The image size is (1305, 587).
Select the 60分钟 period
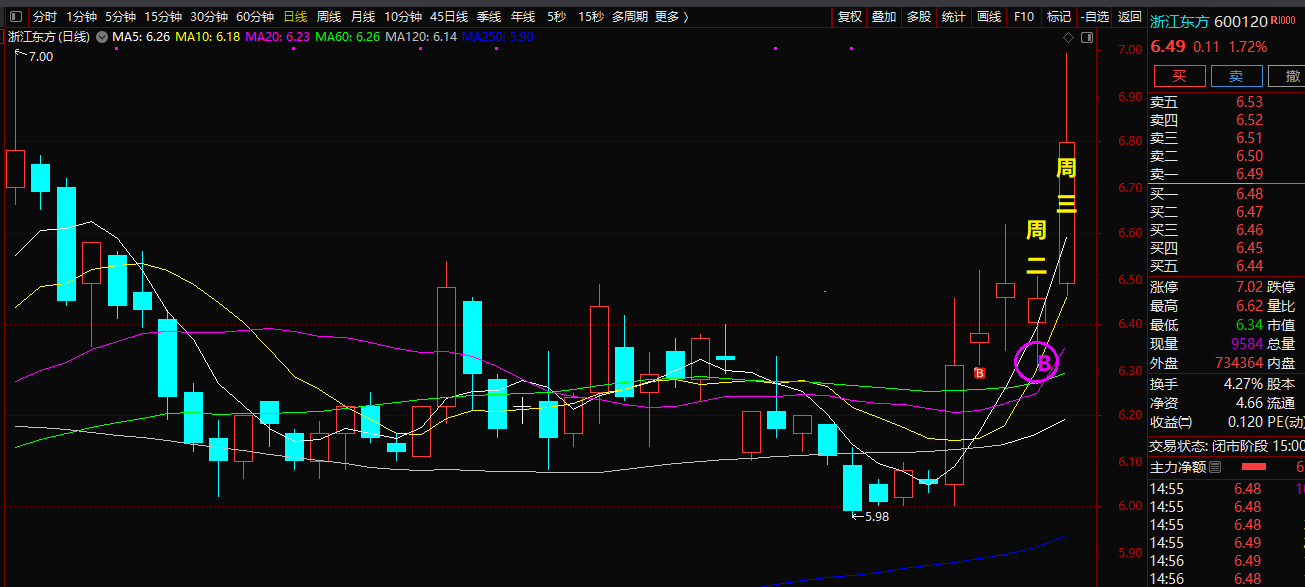click(x=255, y=17)
